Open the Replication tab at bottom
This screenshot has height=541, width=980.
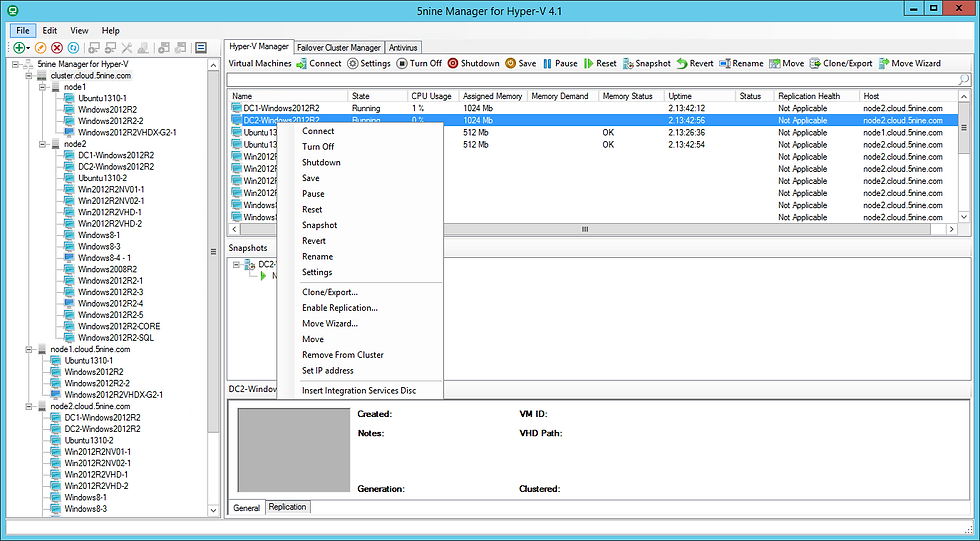288,507
